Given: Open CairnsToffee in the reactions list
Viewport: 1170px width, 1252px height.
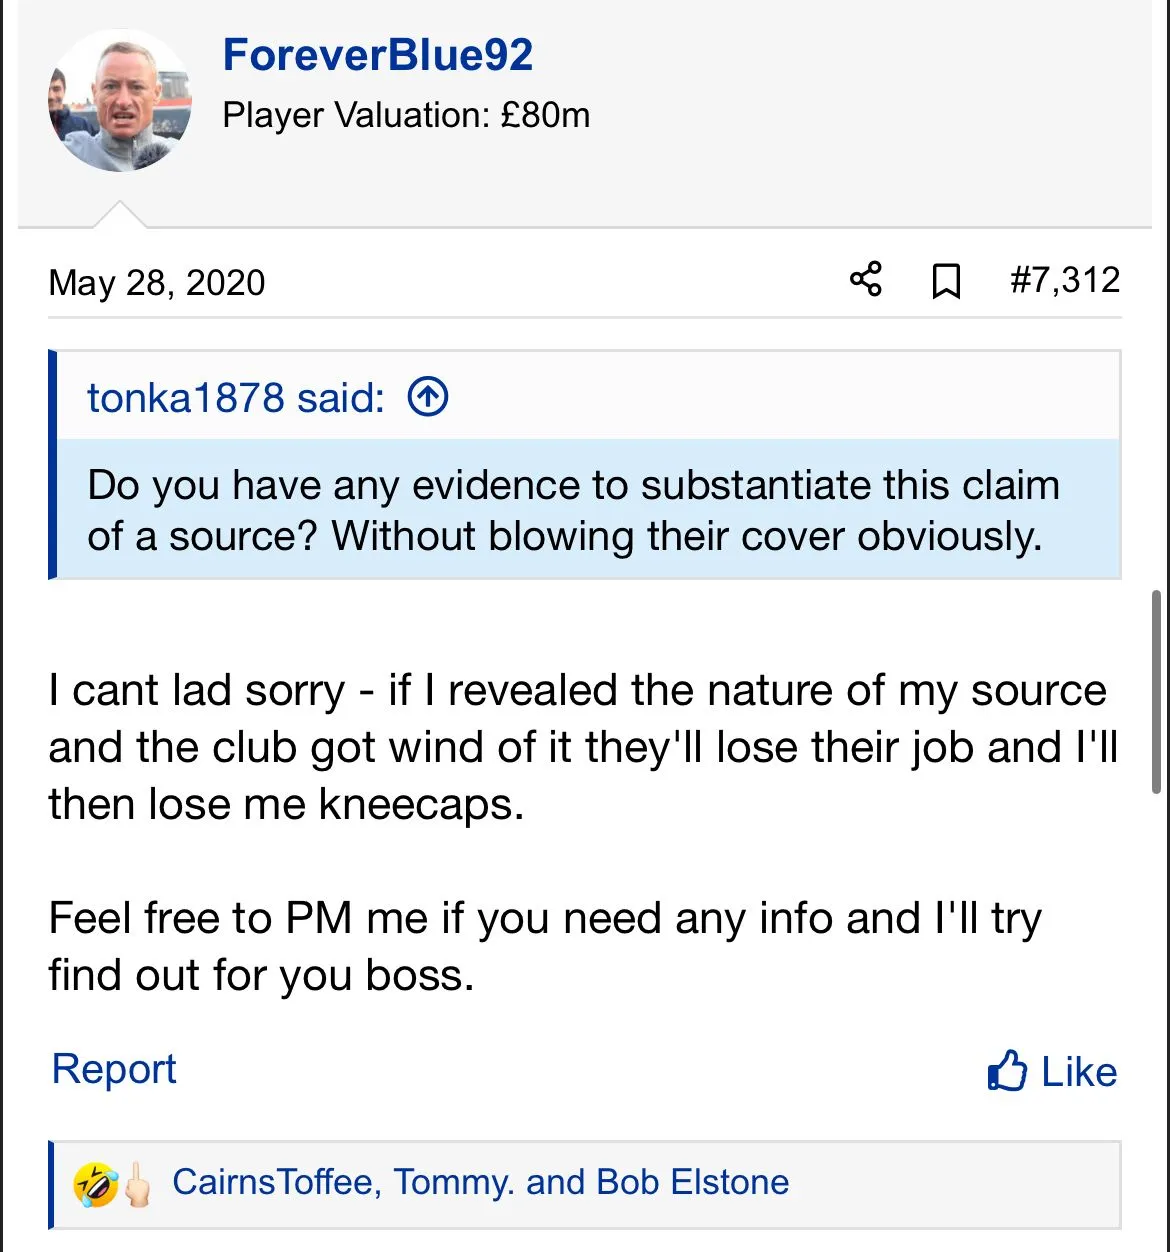Looking at the screenshot, I should coord(275,1183).
